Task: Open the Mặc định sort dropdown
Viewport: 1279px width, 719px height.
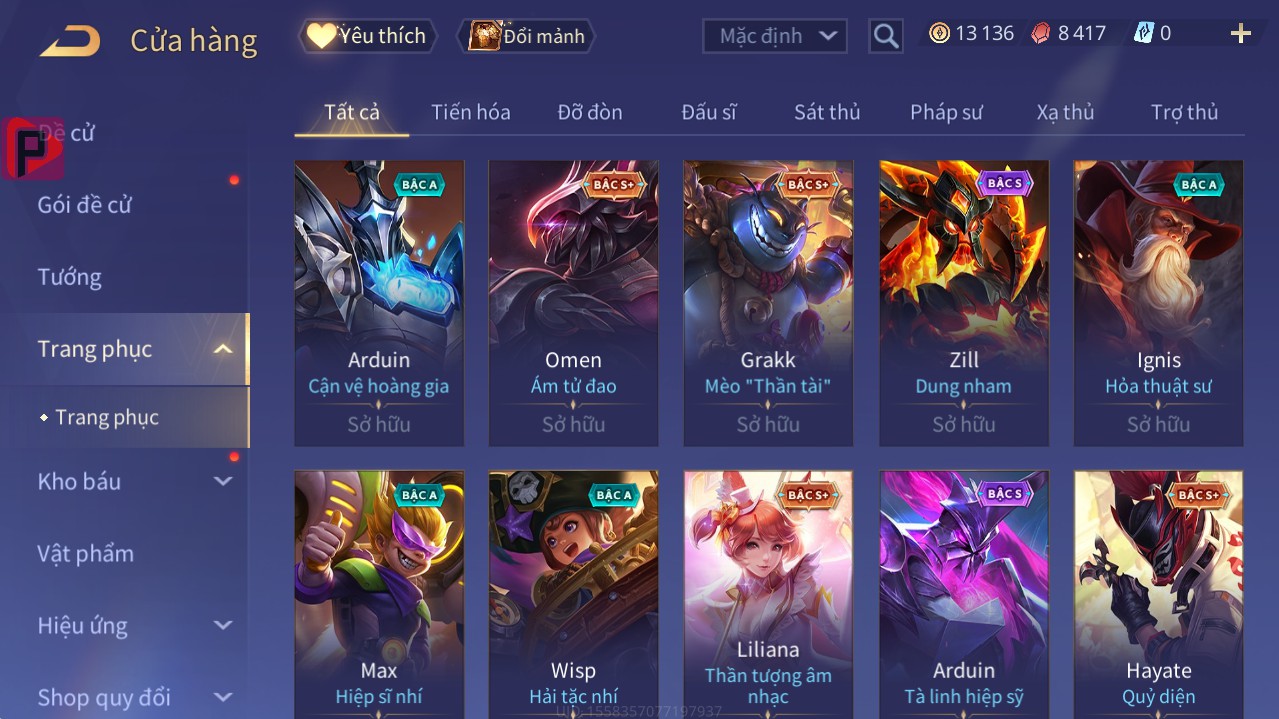Action: [775, 36]
